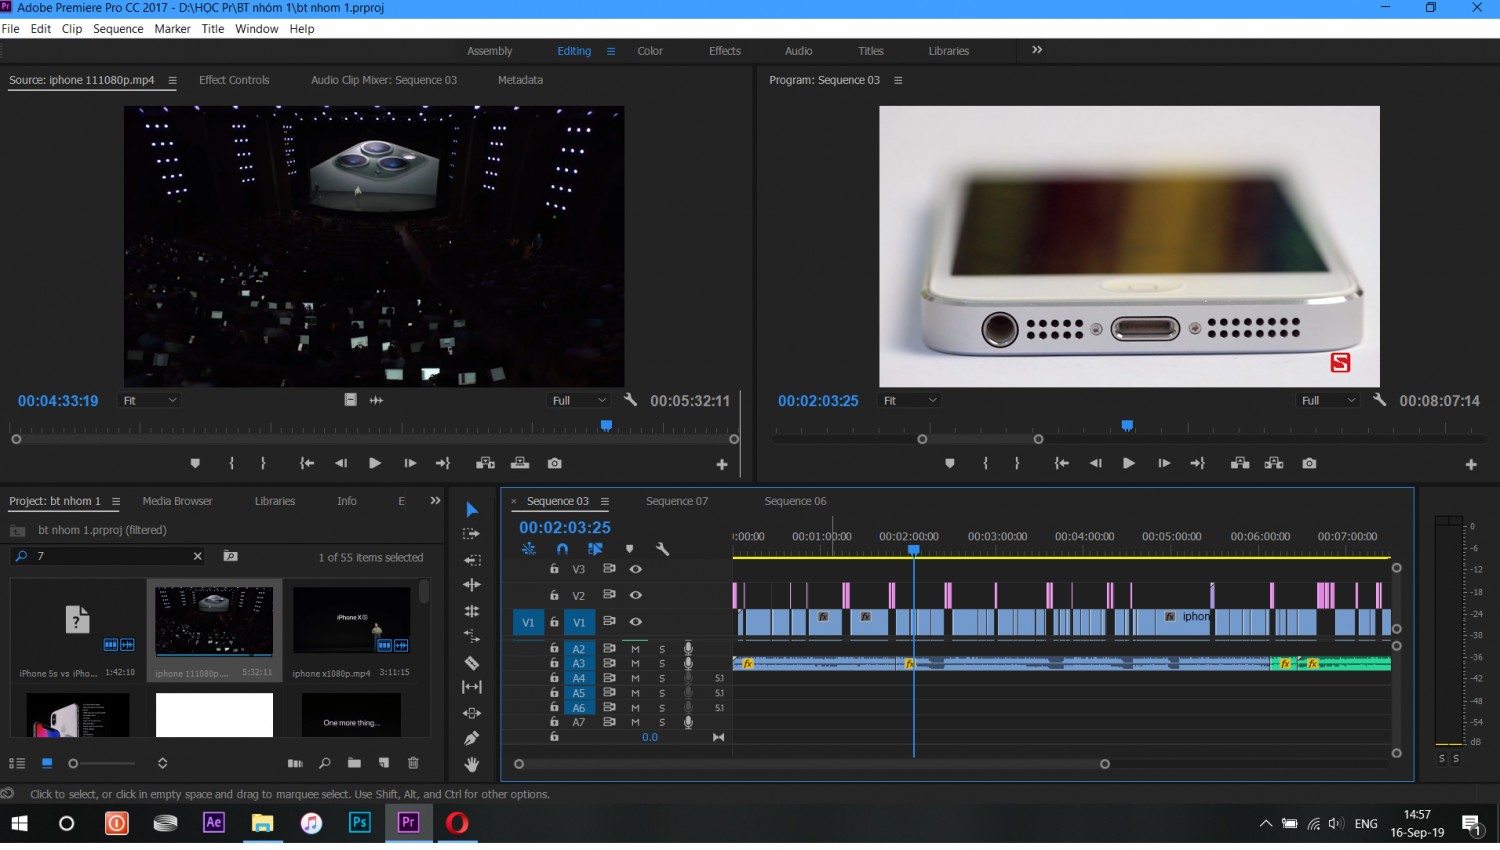
Task: Select iphone x1080p.mp4 thumbnail
Action: 351,620
